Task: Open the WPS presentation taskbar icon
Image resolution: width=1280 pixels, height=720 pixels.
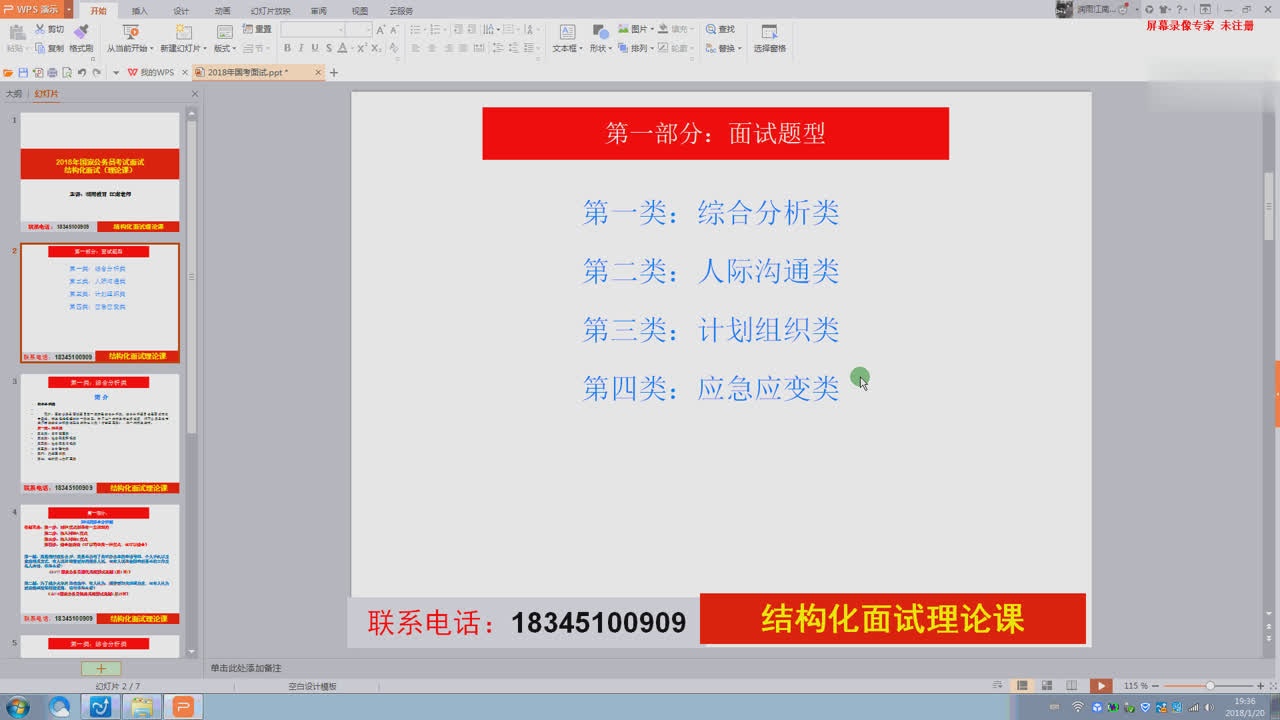Action: click(x=183, y=707)
